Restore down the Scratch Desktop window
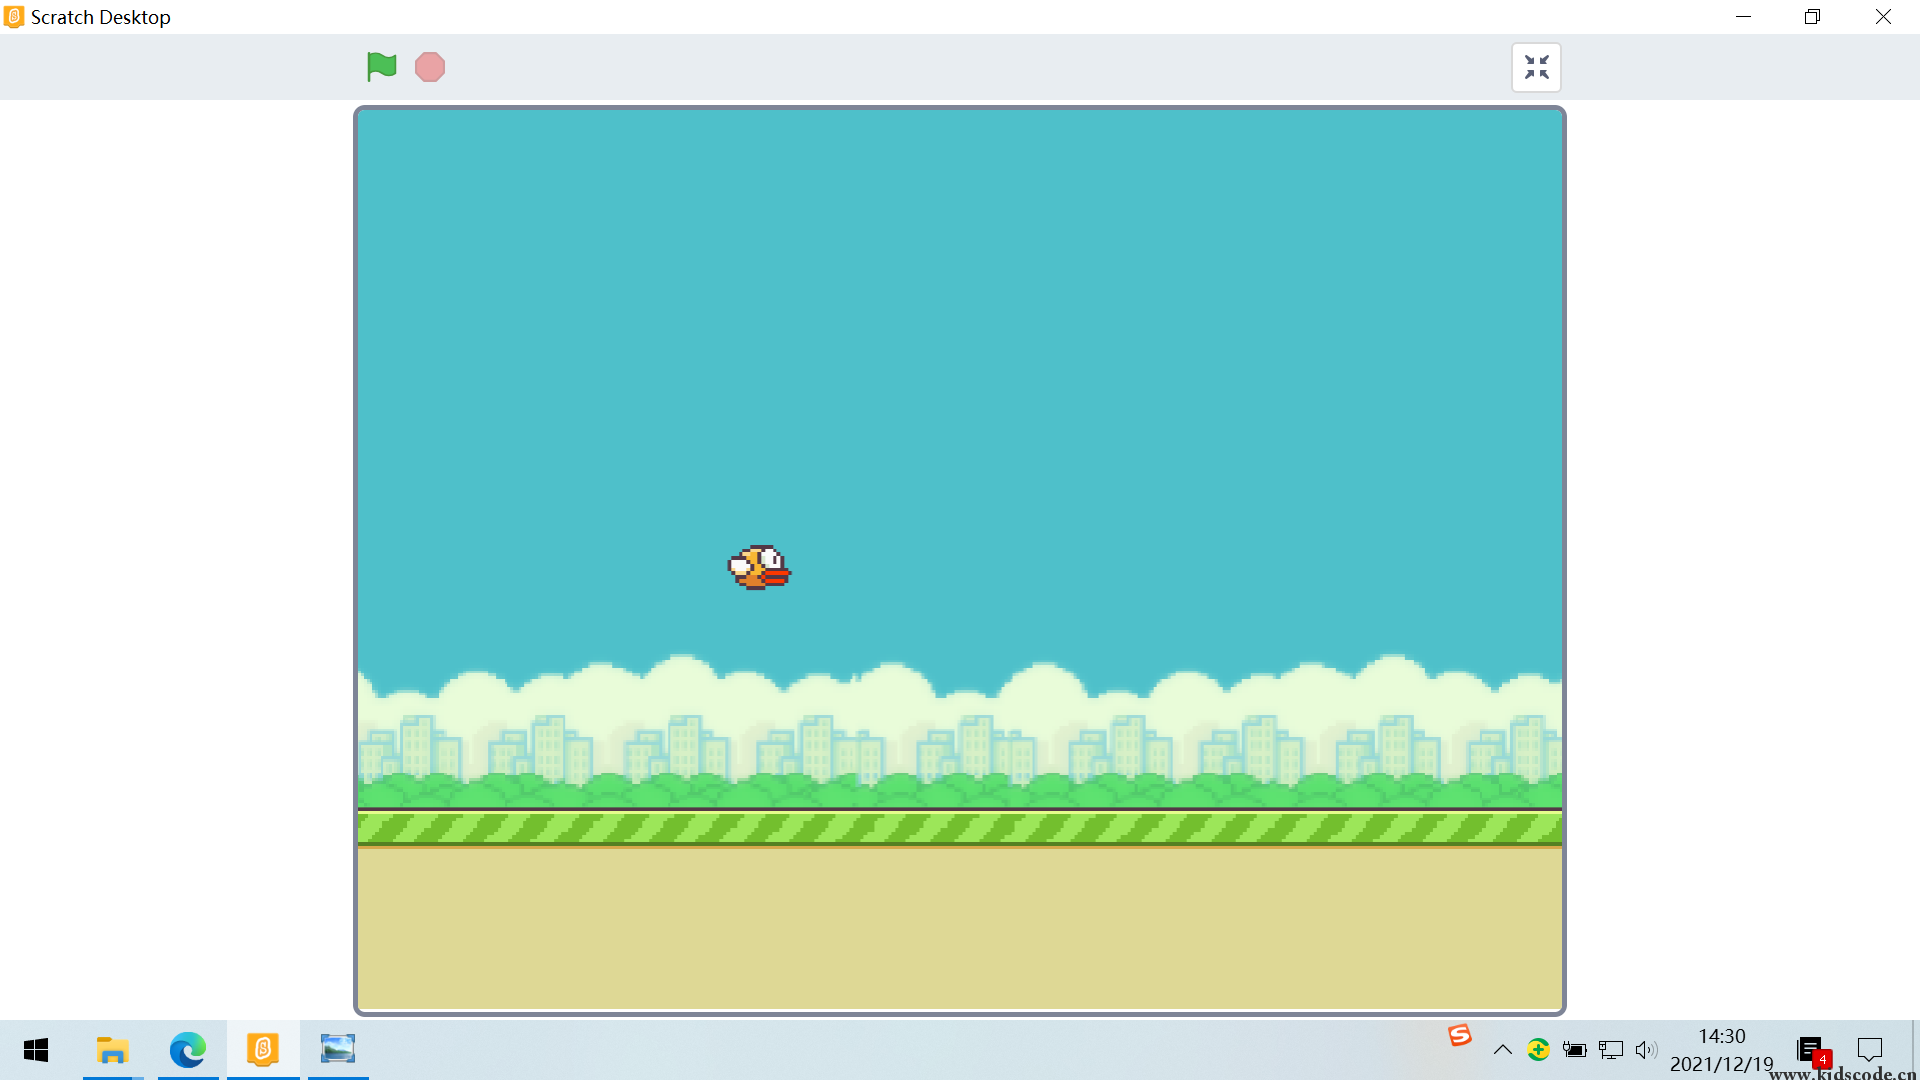 click(1813, 17)
